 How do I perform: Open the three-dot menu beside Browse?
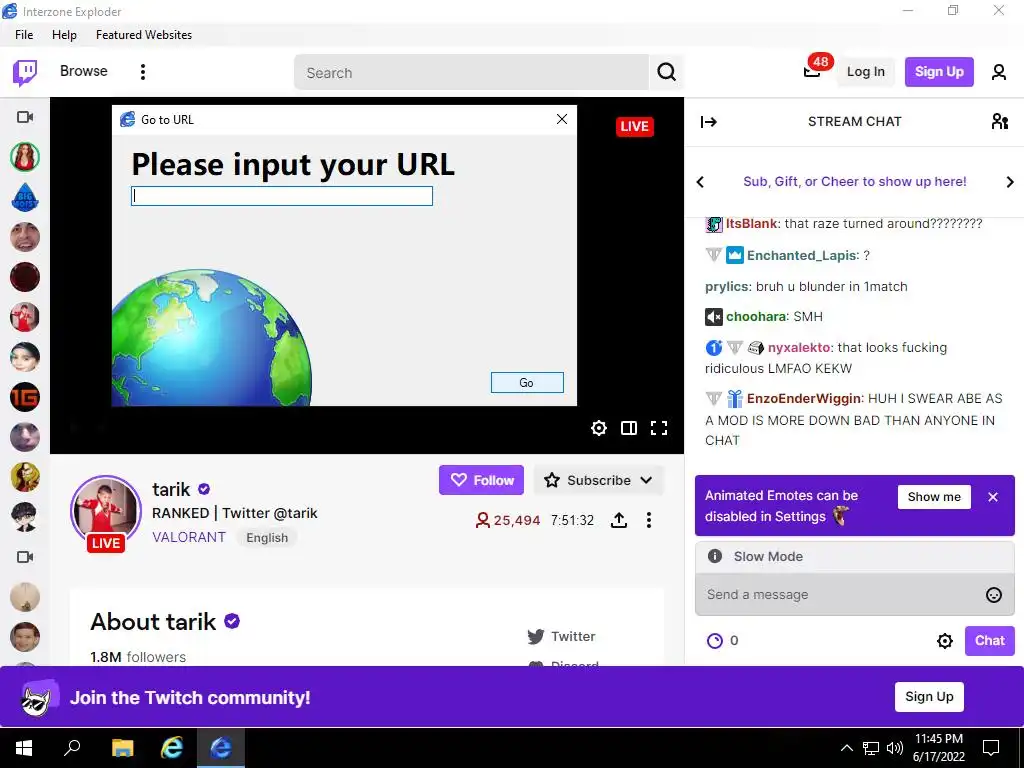point(142,72)
